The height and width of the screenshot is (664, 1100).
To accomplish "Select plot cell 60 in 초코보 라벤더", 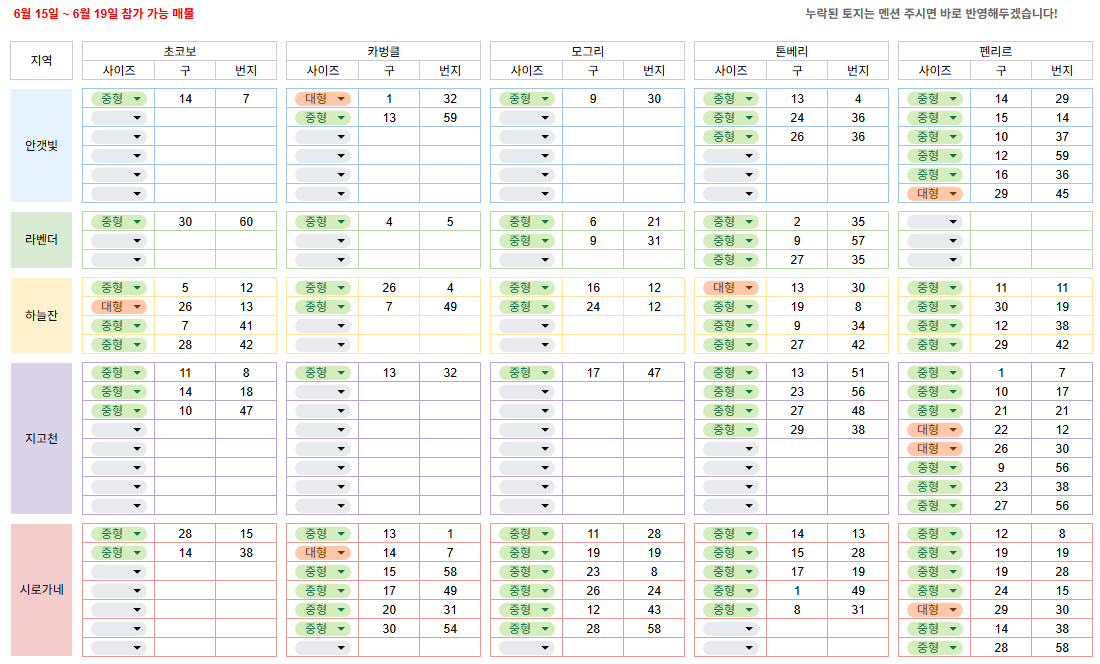I will pyautogui.click(x=246, y=222).
